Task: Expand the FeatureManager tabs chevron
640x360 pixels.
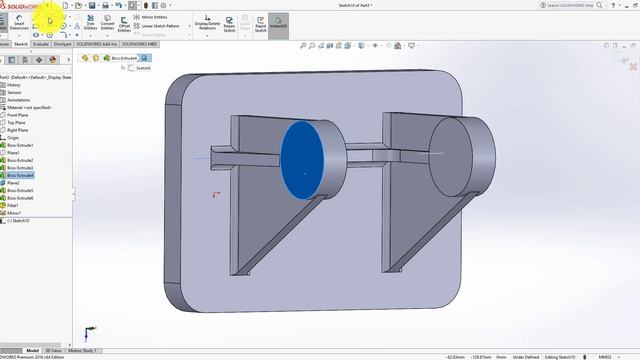Action: [68, 60]
